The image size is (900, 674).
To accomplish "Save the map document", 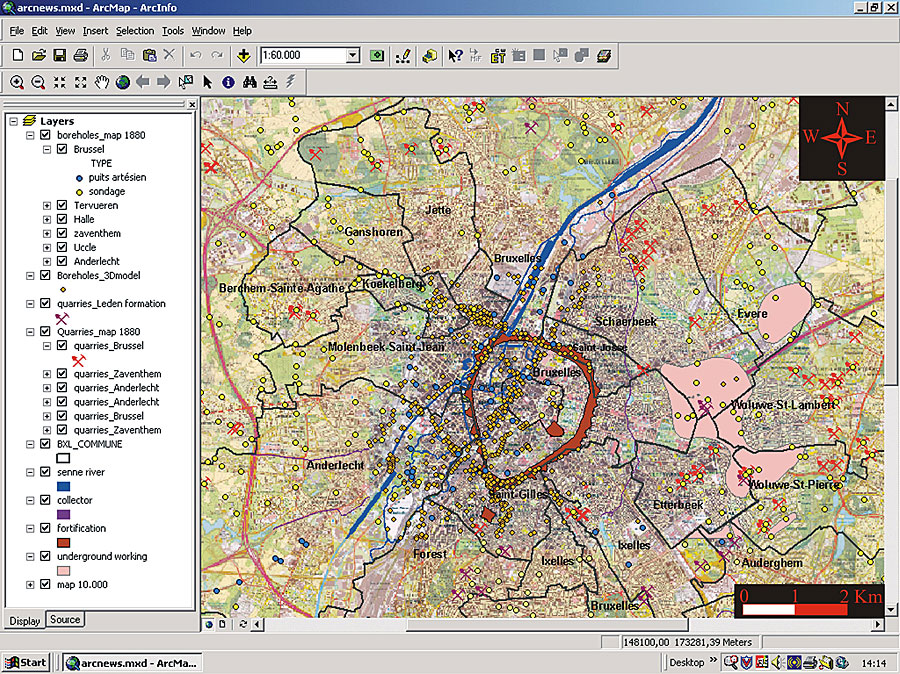I will (x=59, y=55).
